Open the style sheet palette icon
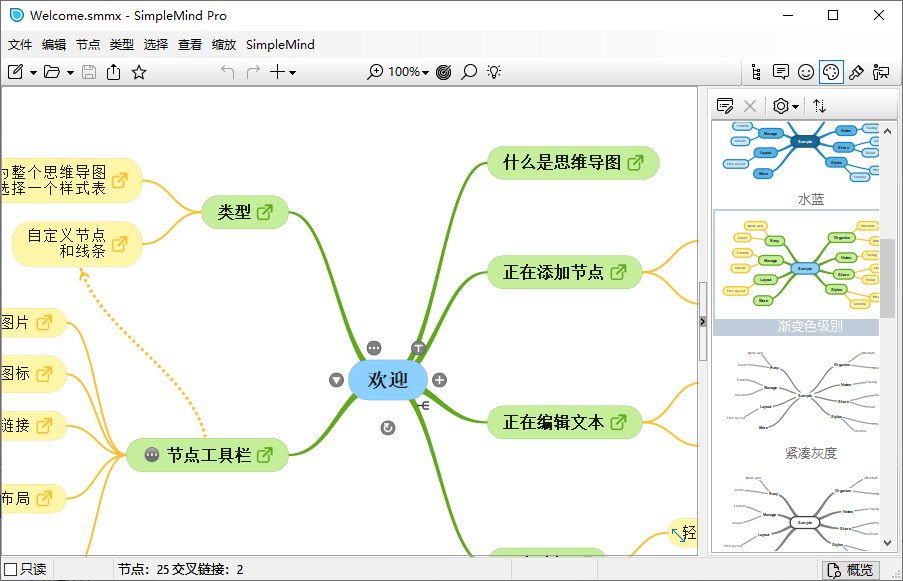 (831, 71)
